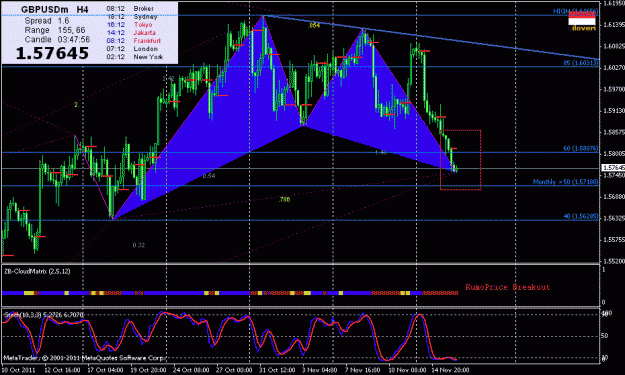
Task: Click the .786 ratio label on chart
Action: (284, 199)
